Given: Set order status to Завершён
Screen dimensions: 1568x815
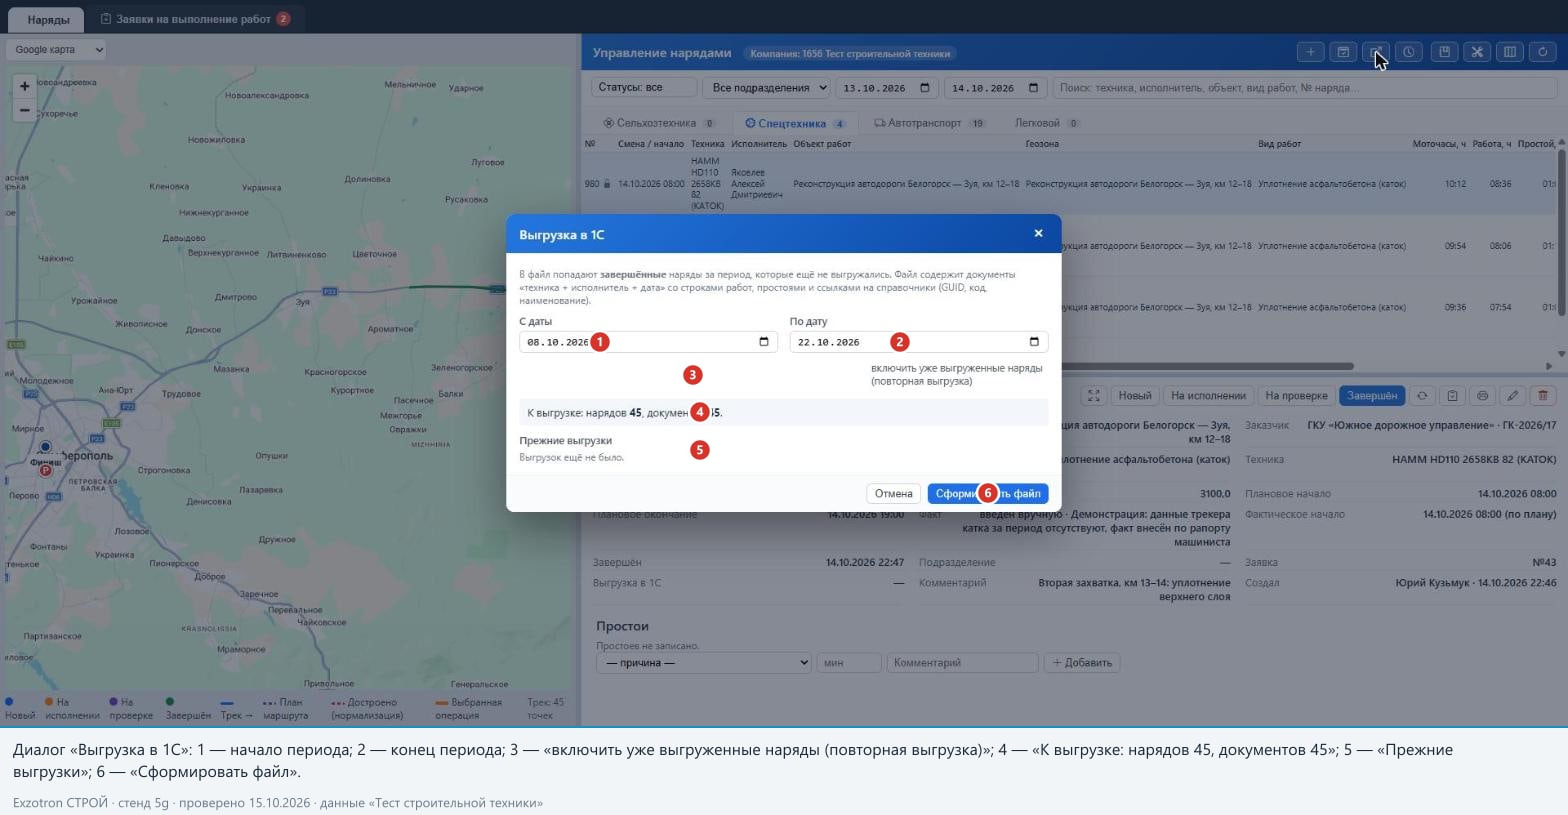Looking at the screenshot, I should pos(1372,396).
